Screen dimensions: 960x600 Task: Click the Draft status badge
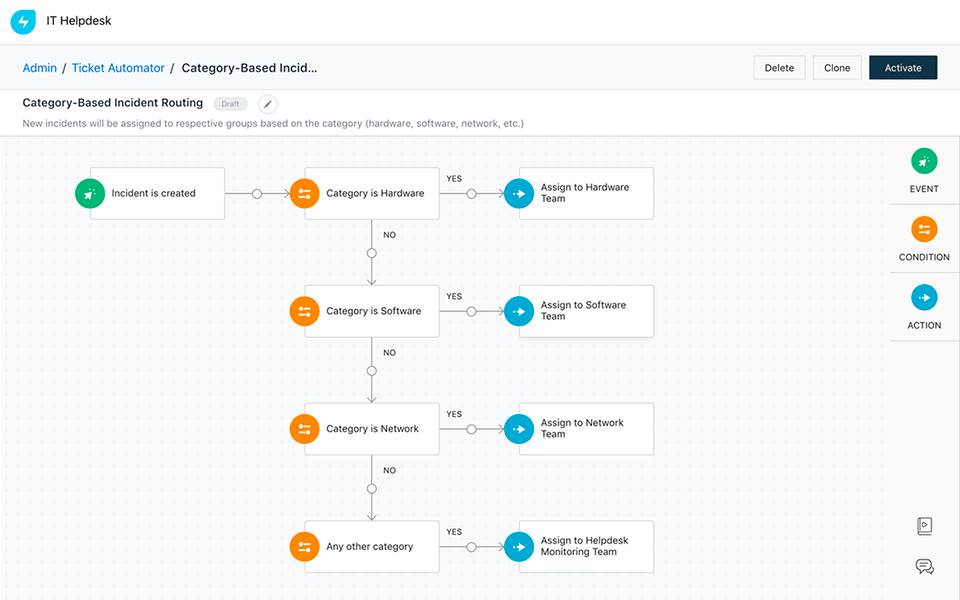pyautogui.click(x=230, y=103)
